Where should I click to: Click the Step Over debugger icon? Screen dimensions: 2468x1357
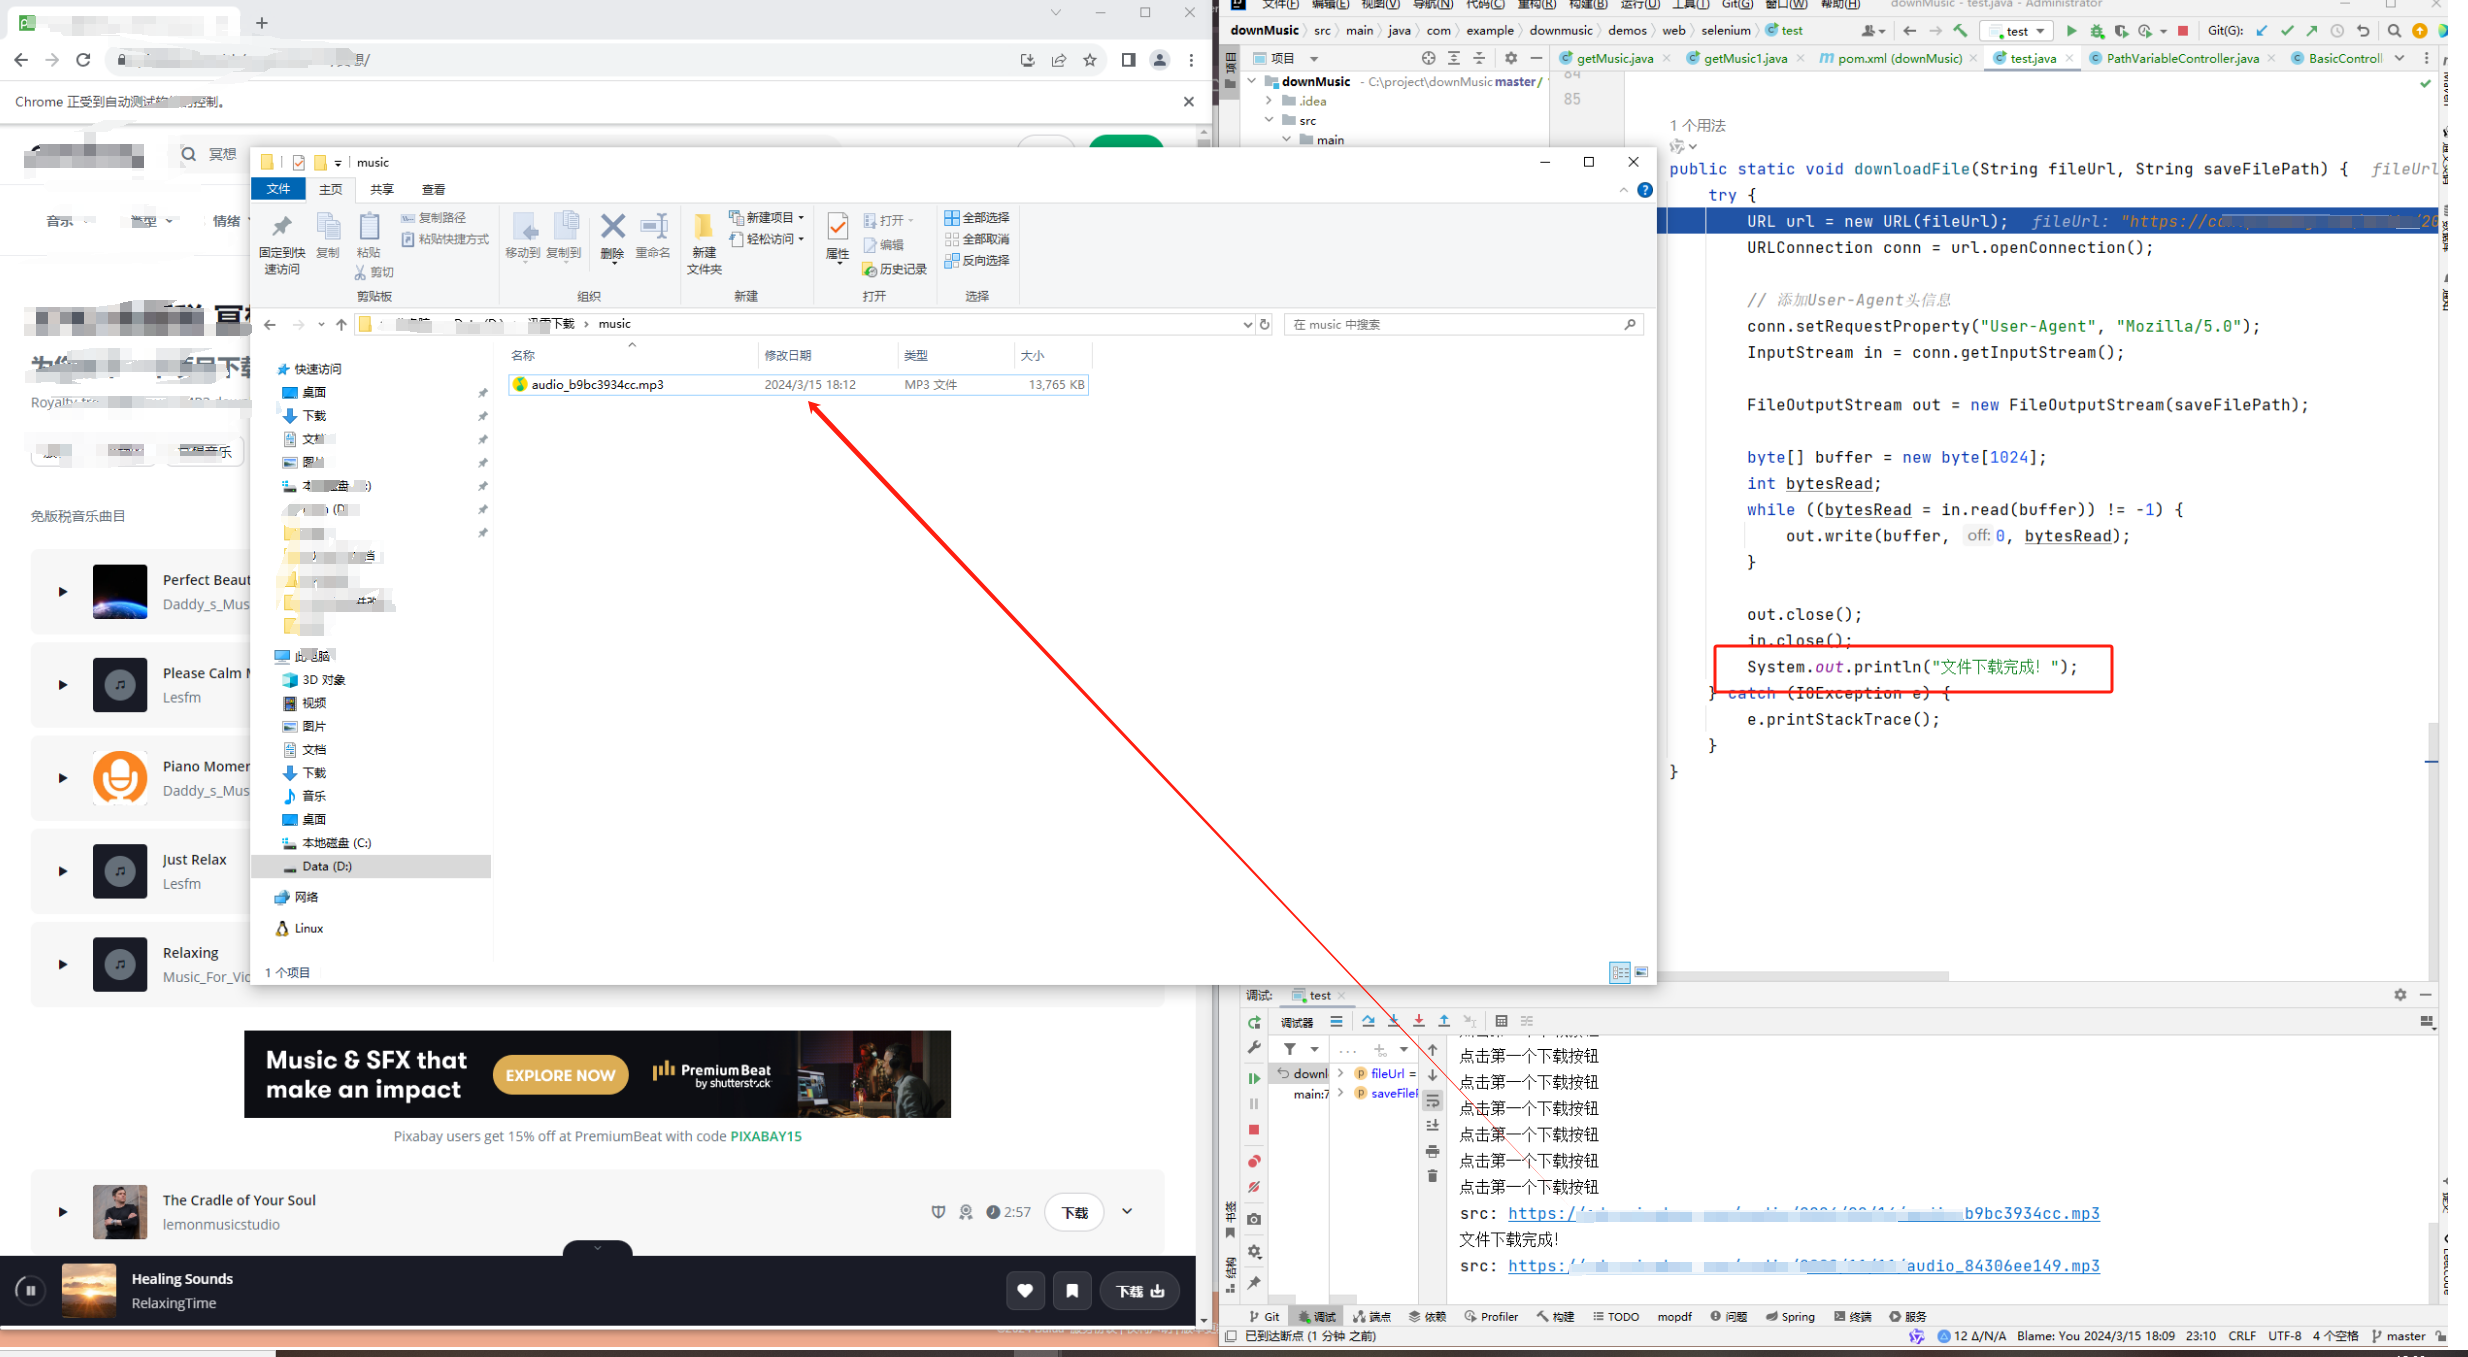click(x=1368, y=1021)
